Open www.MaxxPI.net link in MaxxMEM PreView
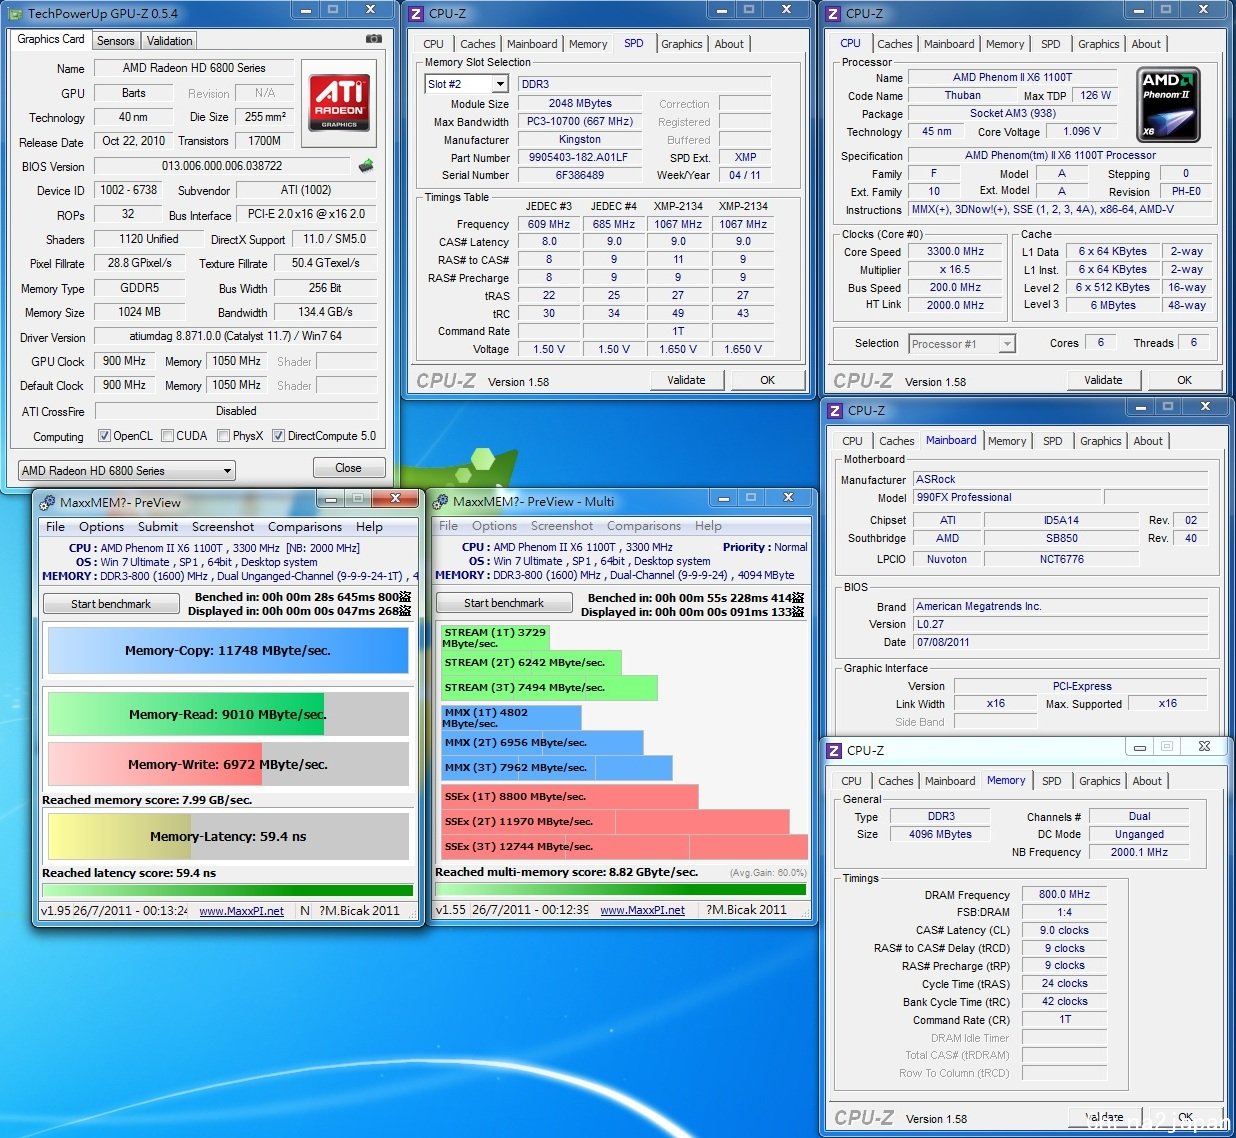1236x1138 pixels. tap(241, 911)
